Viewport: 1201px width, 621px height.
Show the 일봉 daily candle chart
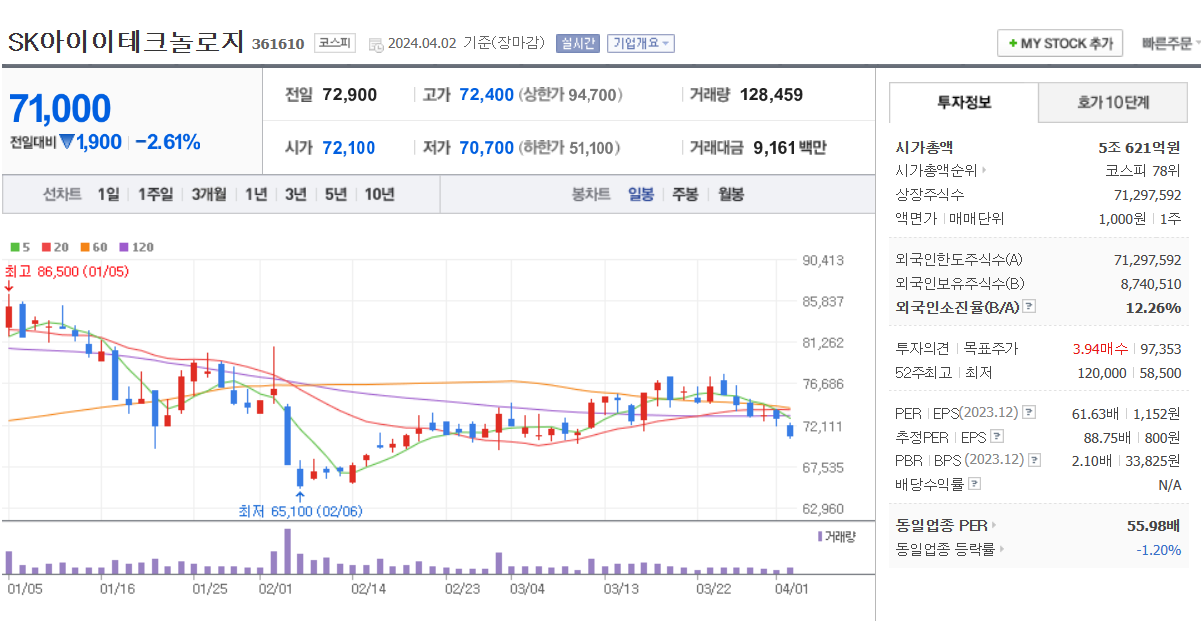[x=641, y=194]
